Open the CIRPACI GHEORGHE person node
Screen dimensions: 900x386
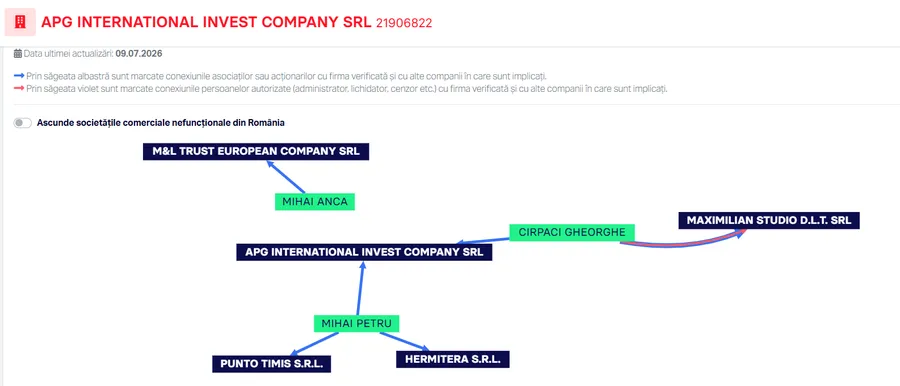click(x=572, y=233)
